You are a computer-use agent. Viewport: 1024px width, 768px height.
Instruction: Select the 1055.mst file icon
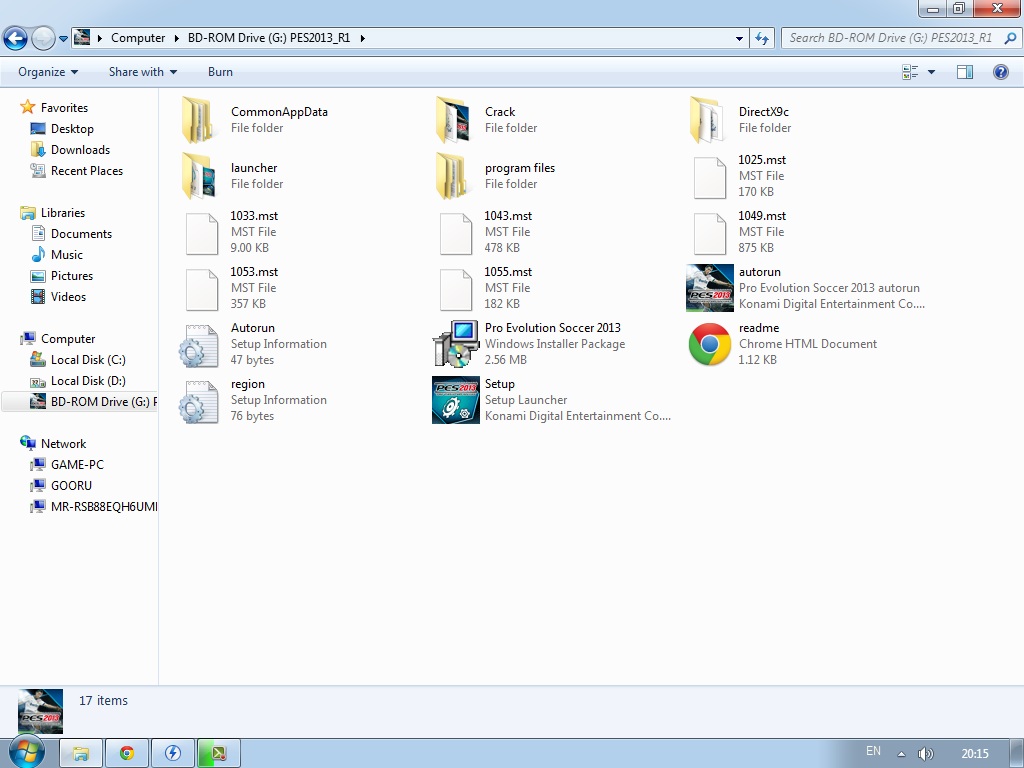coord(456,290)
